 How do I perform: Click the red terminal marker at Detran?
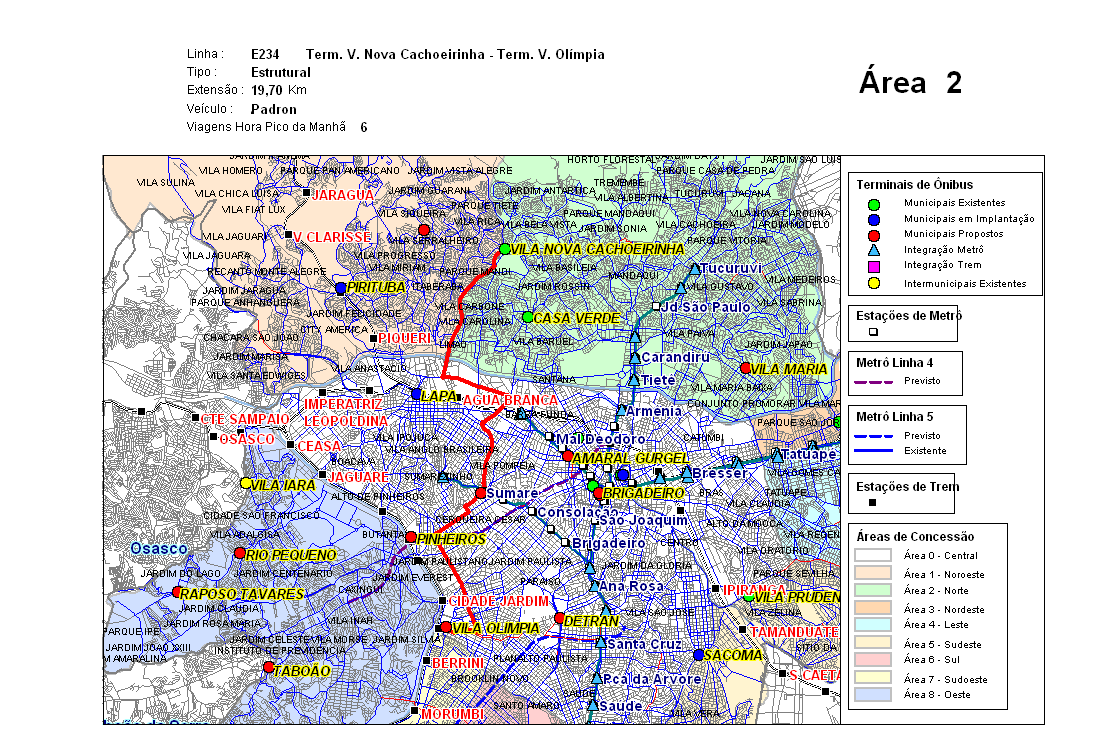point(559,618)
